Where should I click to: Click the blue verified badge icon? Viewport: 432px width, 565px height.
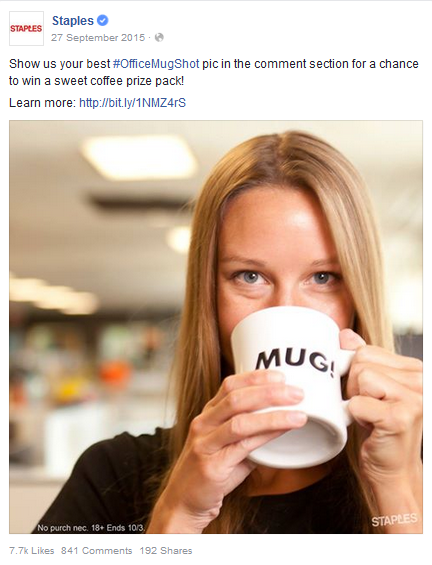pyautogui.click(x=103, y=21)
